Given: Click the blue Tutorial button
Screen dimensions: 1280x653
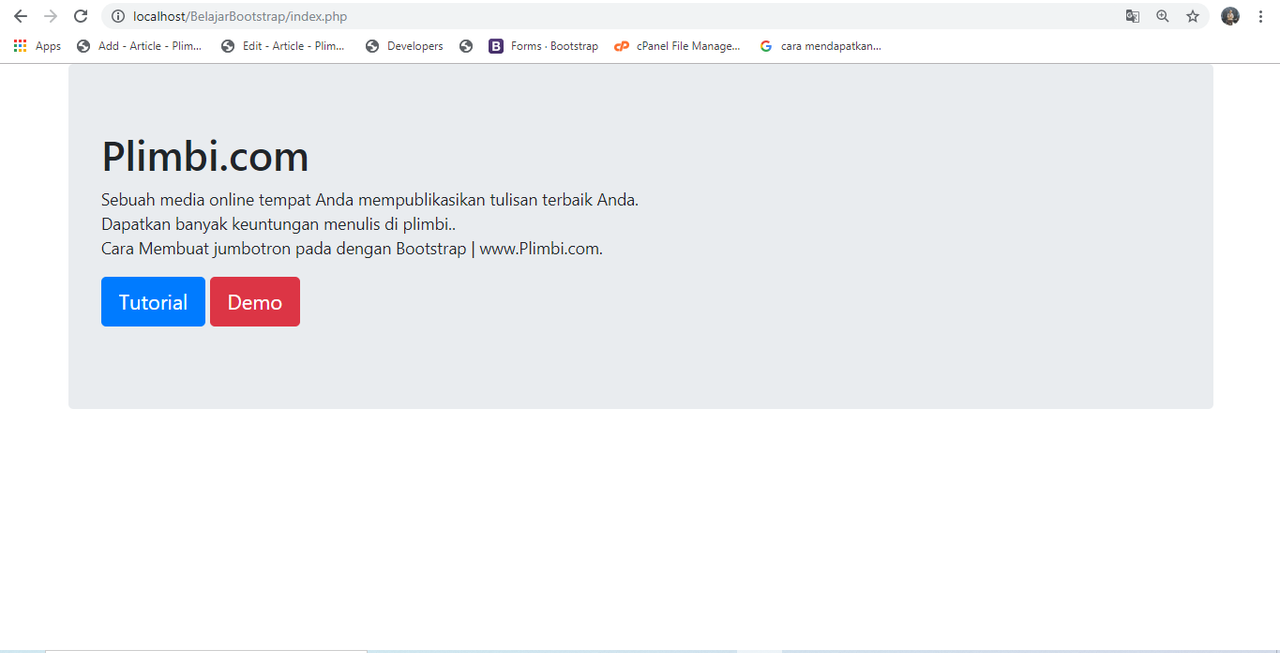Looking at the screenshot, I should (x=153, y=302).
